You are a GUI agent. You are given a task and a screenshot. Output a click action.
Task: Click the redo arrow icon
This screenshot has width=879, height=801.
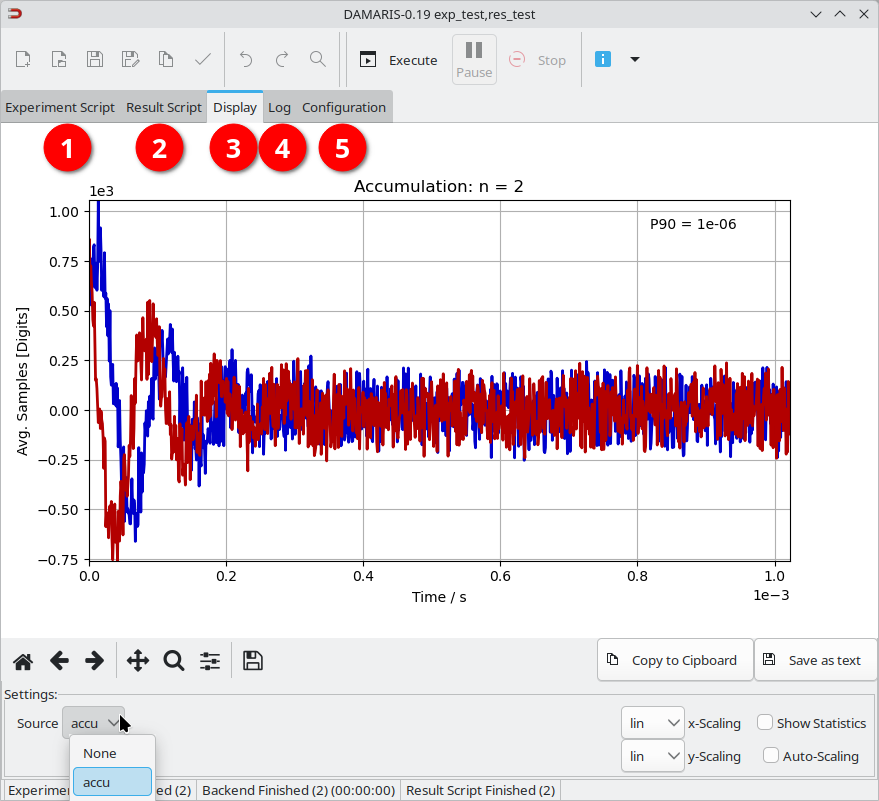coord(282,59)
